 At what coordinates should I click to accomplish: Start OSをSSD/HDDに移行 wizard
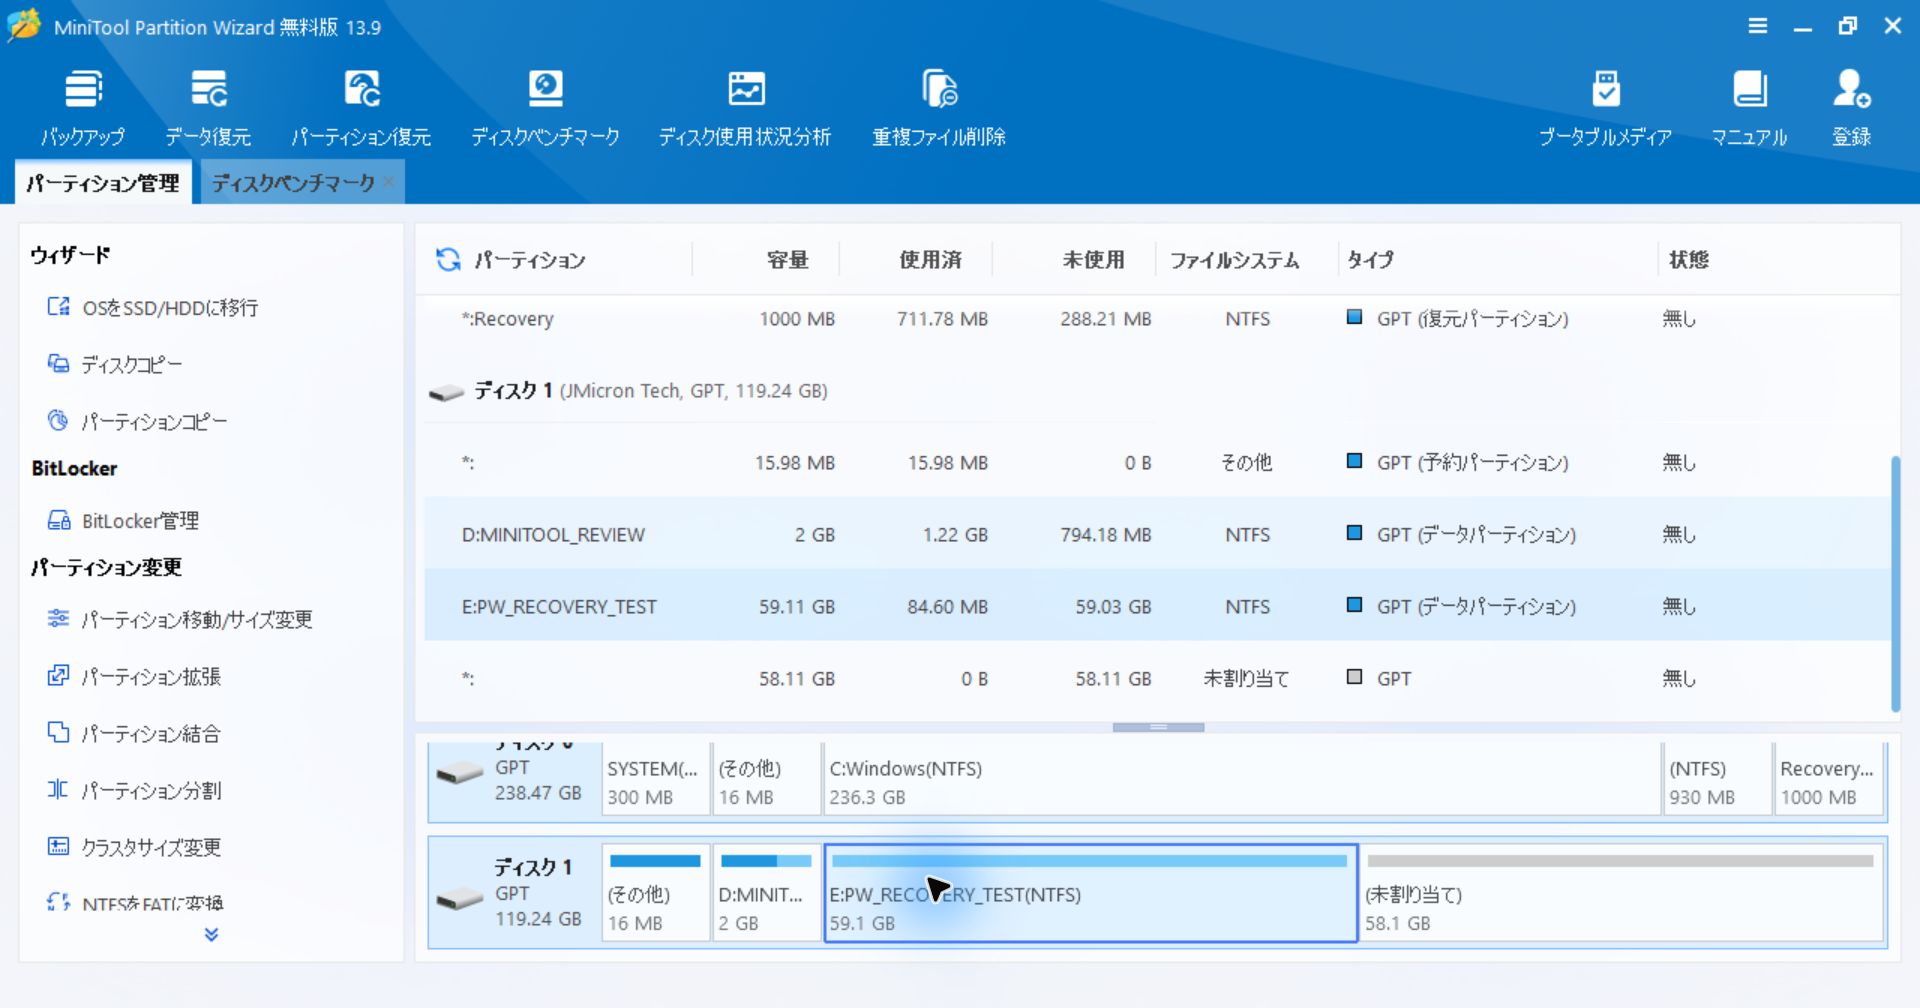coord(153,307)
